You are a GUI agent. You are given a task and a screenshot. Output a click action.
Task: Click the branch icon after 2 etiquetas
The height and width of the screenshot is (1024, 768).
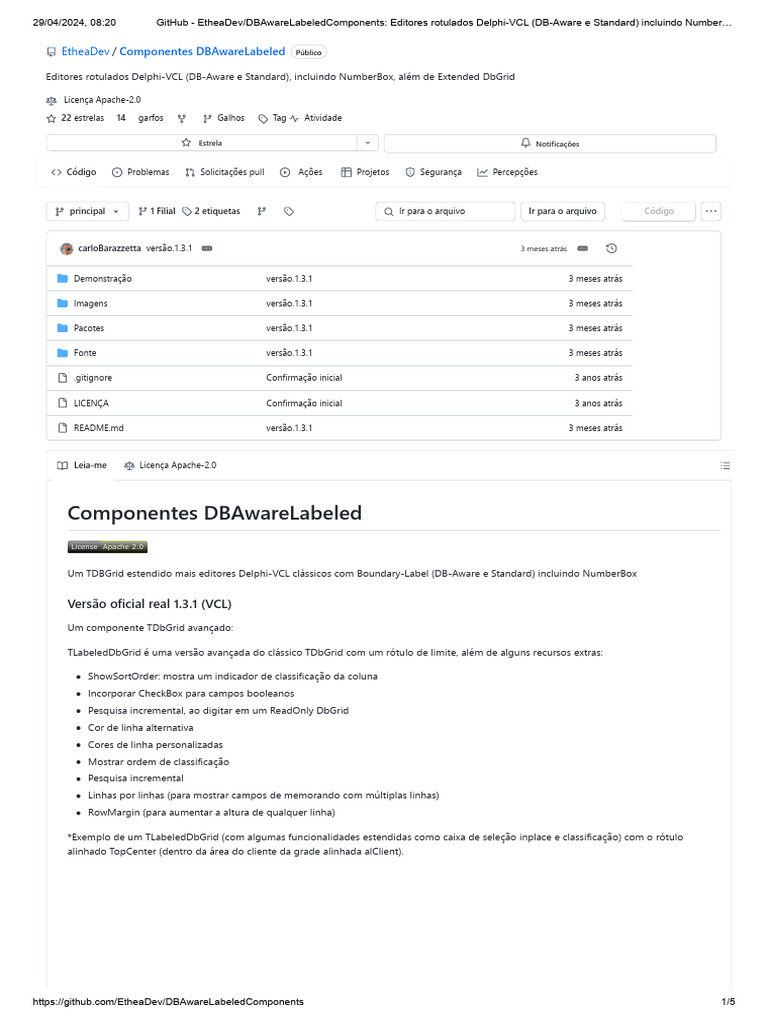pos(262,212)
